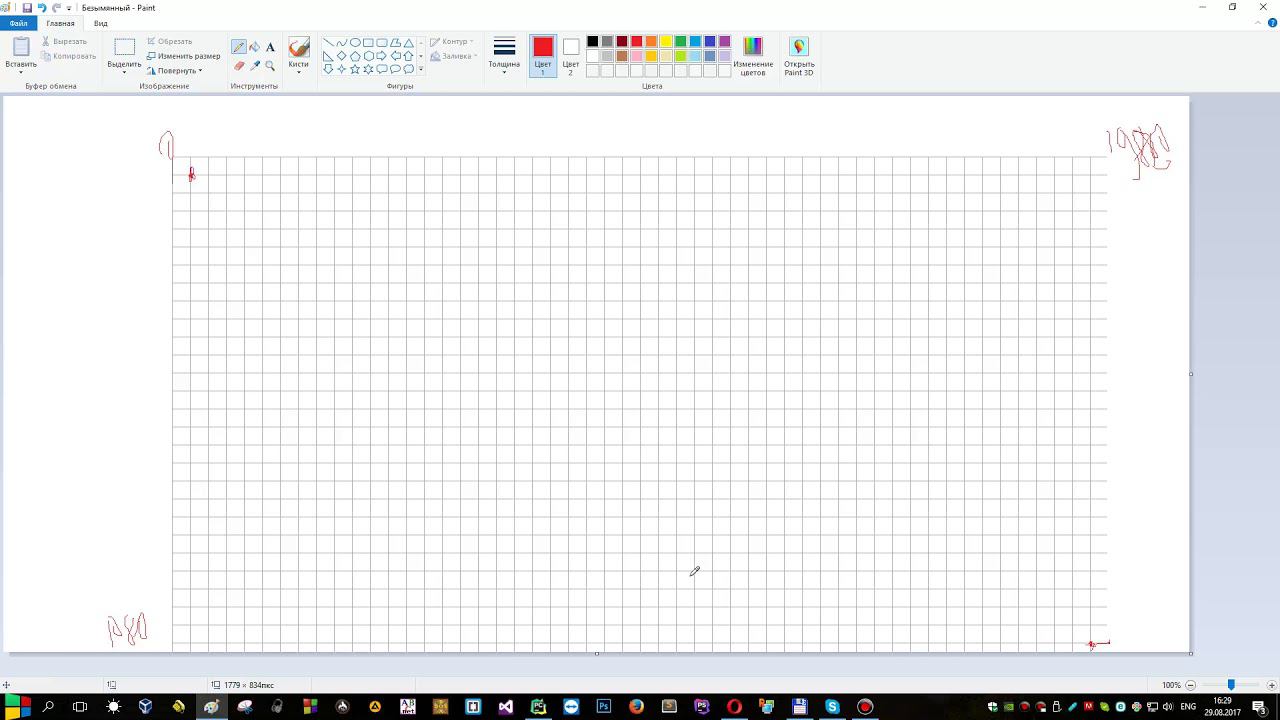Choose the Diamond shape

coord(341,56)
